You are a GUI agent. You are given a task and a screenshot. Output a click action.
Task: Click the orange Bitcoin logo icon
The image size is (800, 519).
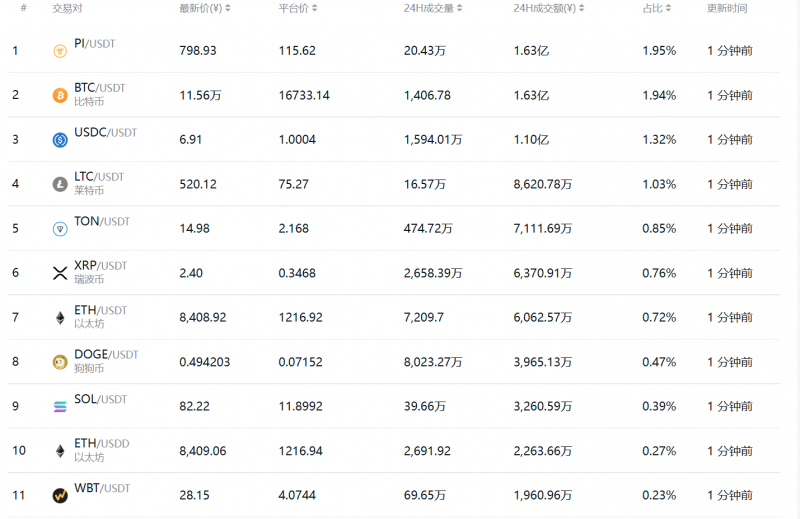60,96
